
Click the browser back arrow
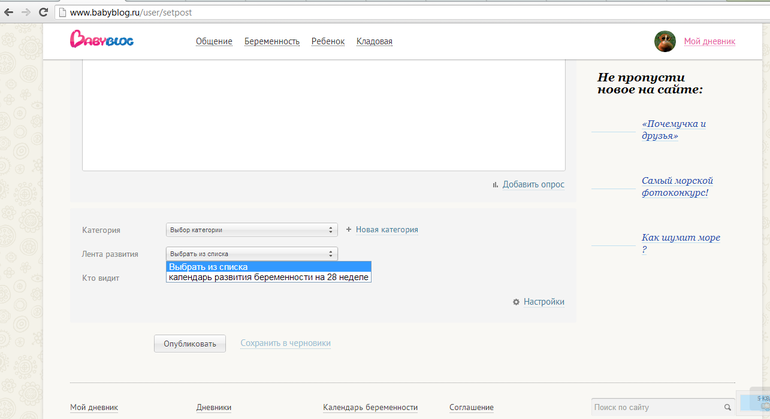[10, 12]
